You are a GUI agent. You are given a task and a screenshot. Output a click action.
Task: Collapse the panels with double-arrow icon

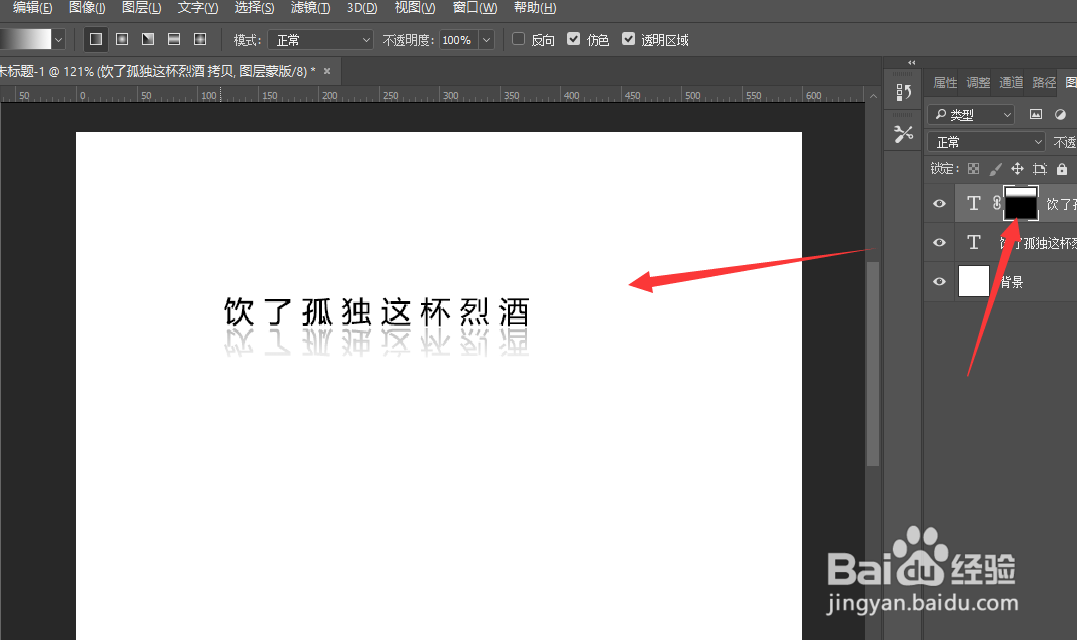coord(911,62)
